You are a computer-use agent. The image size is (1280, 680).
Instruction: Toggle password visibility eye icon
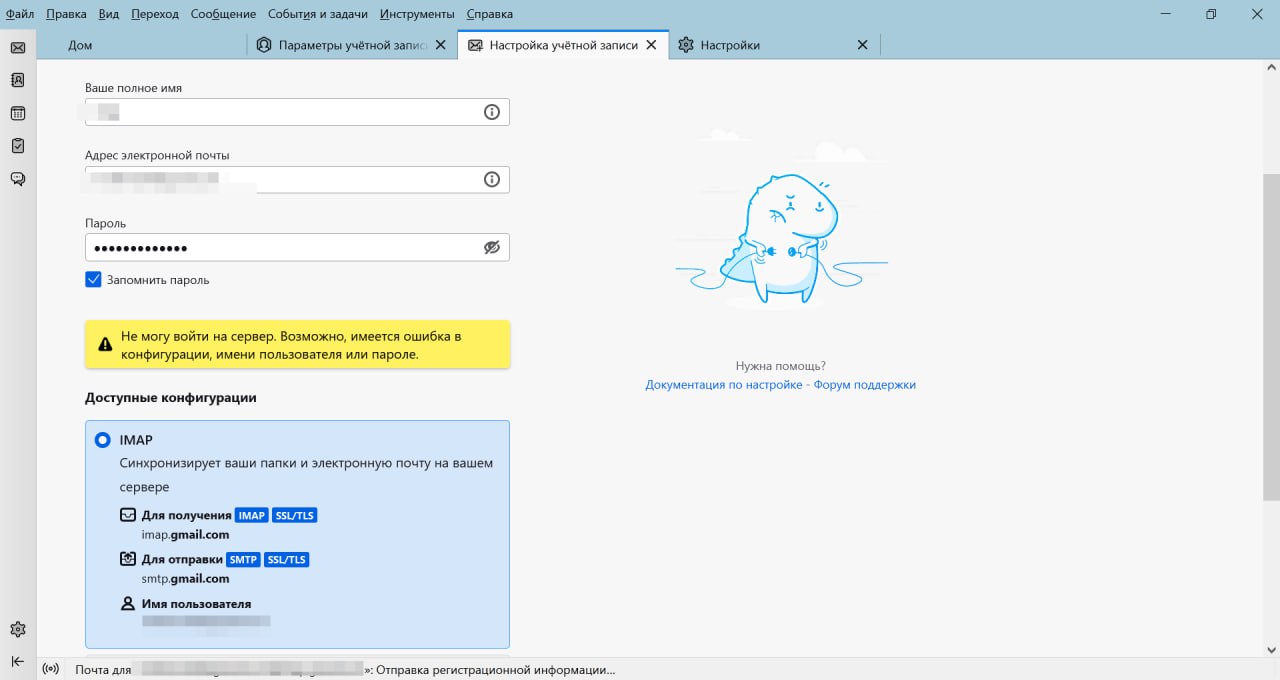[x=491, y=247]
